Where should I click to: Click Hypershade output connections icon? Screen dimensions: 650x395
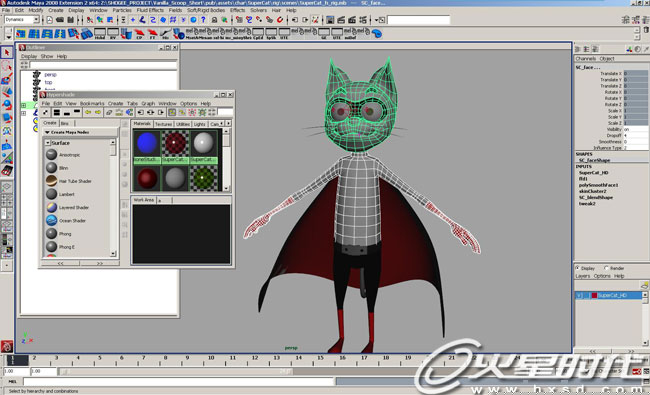pyautogui.click(x=160, y=112)
